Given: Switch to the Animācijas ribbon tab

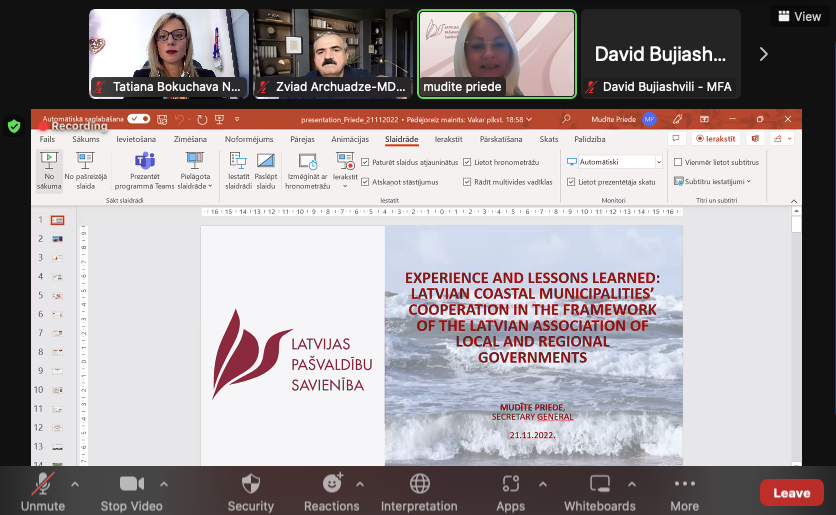Looking at the screenshot, I should click(350, 140).
